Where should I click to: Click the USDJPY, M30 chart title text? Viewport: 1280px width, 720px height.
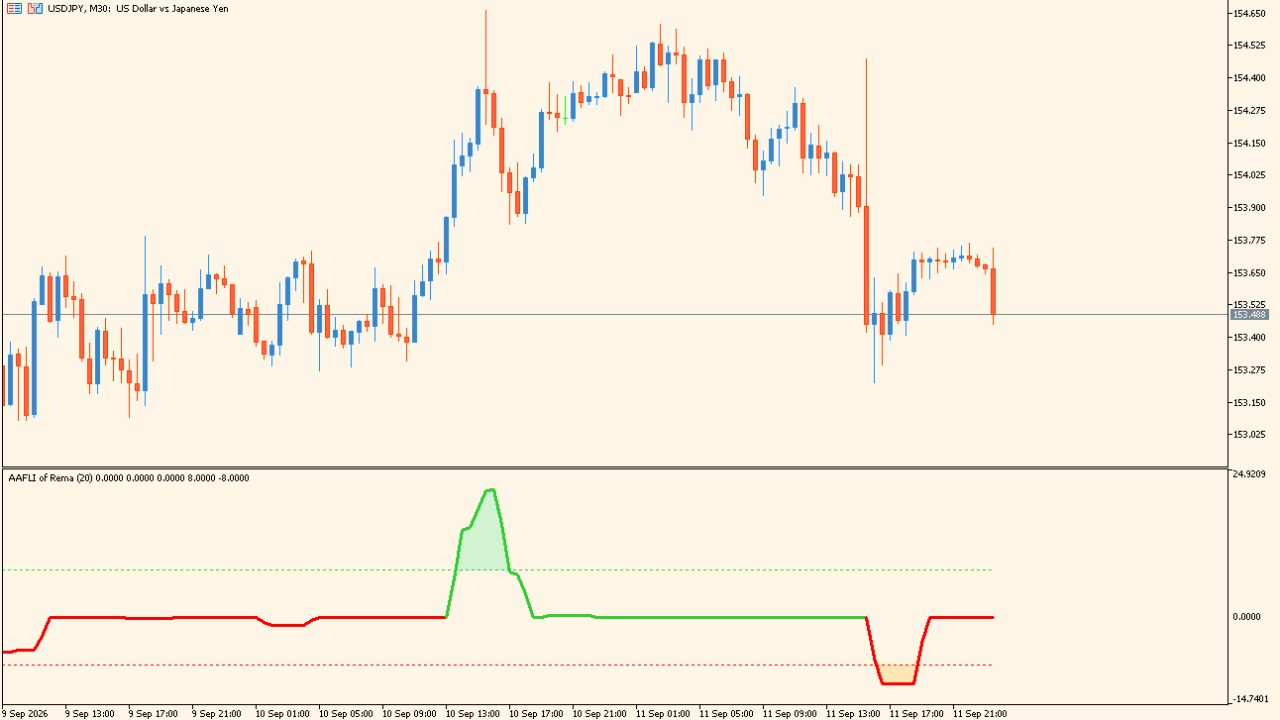pos(138,9)
